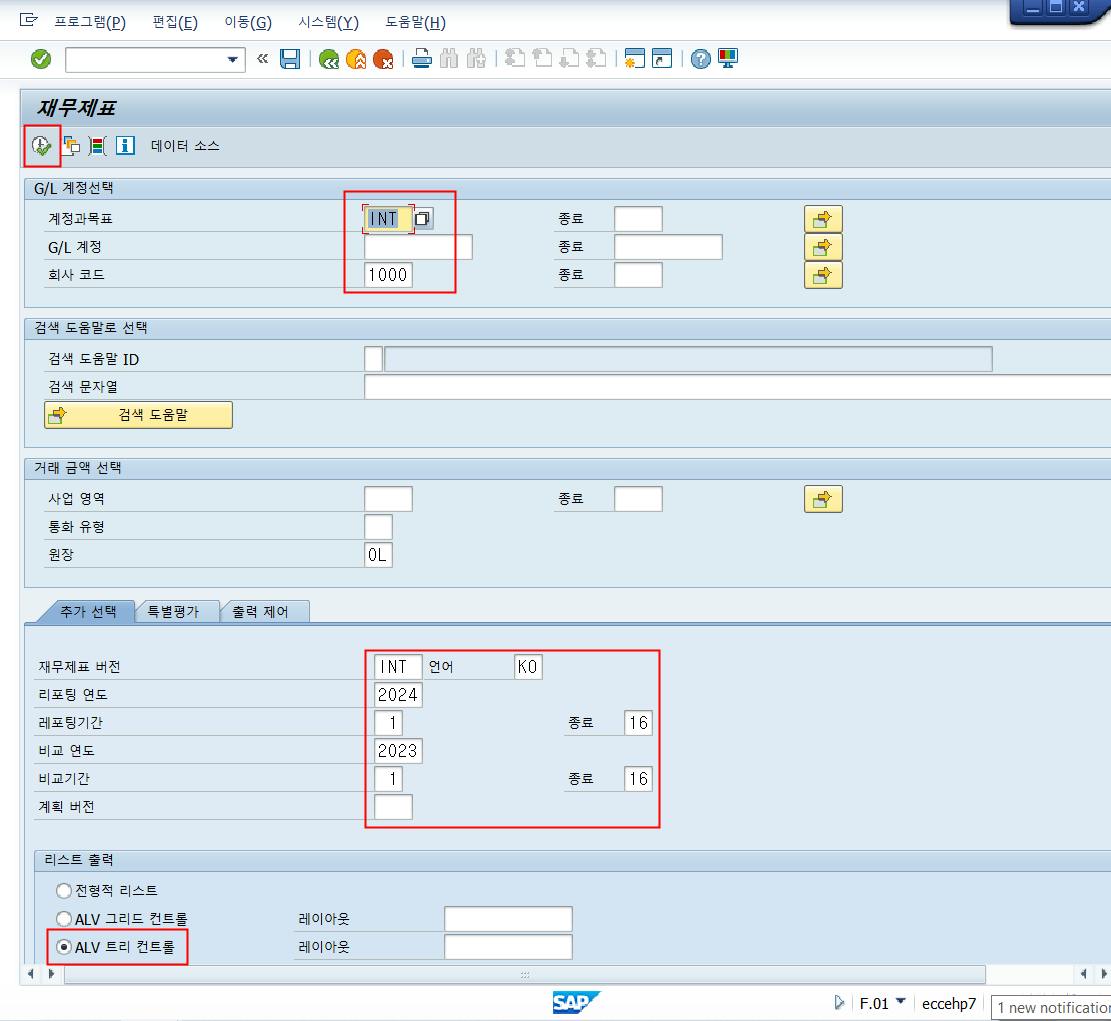Open the 이동(G) menu
This screenshot has width=1111, height=1021.
pos(248,22)
